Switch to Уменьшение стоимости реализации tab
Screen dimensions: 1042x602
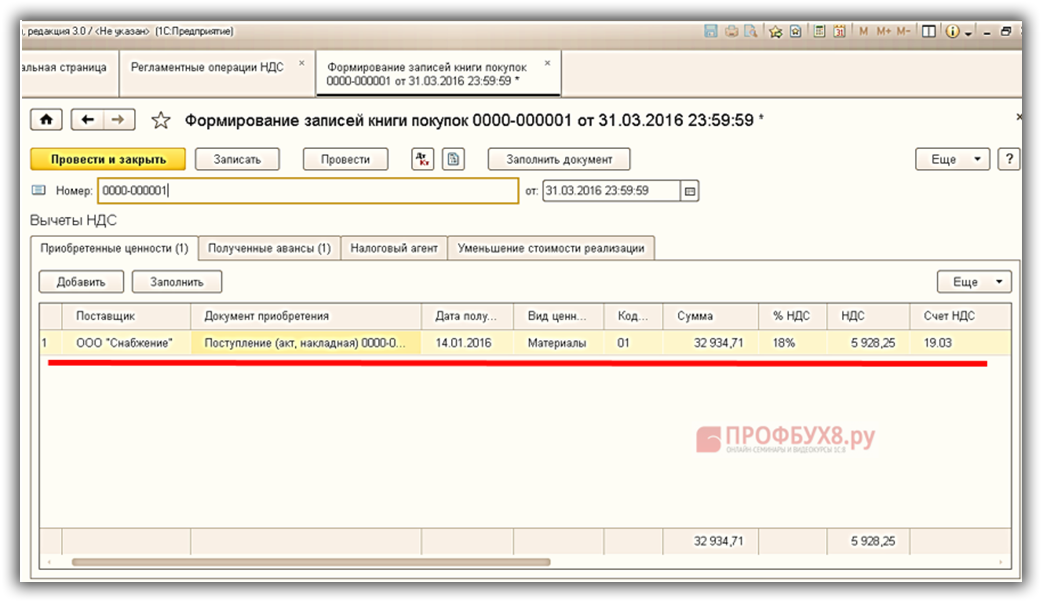[551, 248]
